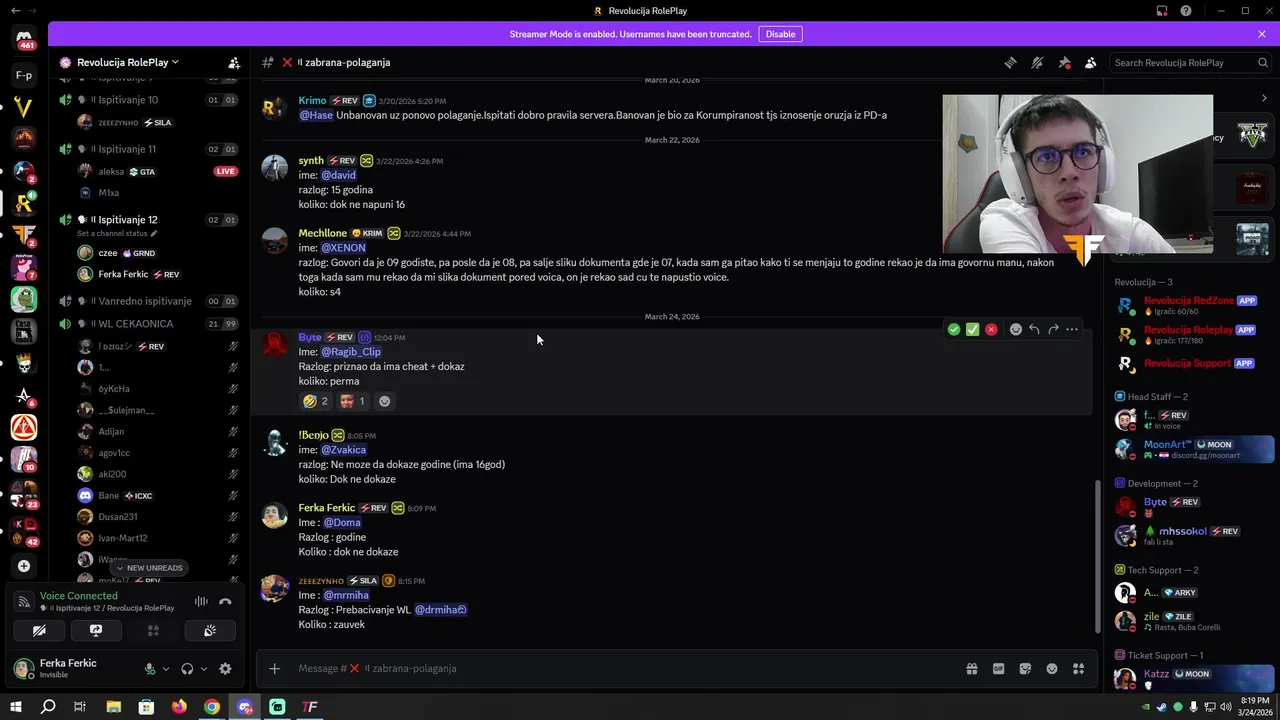Open pinned messages in channel header
The width and height of the screenshot is (1280, 720).
point(1064,62)
